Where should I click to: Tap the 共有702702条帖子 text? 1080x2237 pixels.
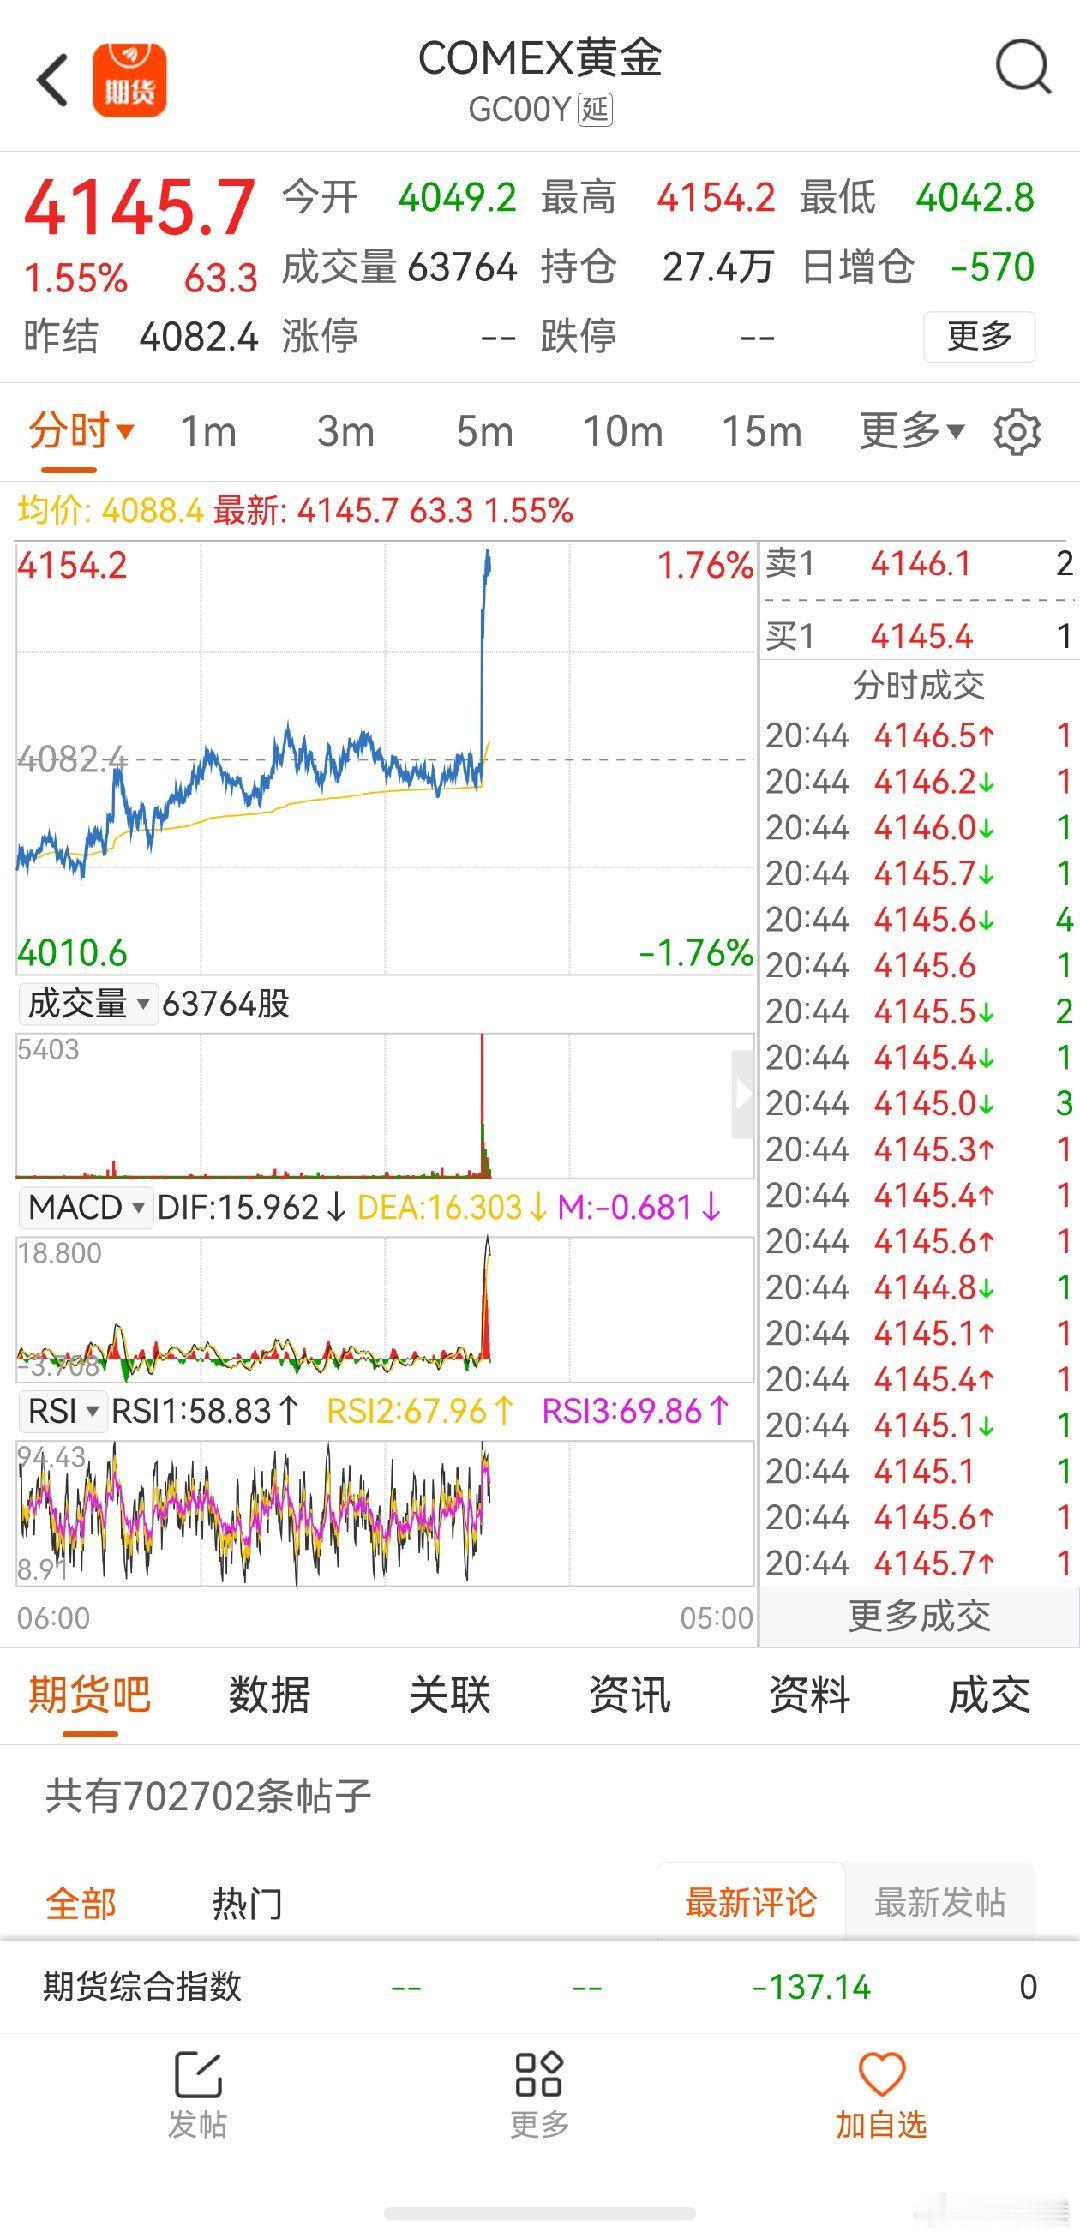(x=208, y=1796)
